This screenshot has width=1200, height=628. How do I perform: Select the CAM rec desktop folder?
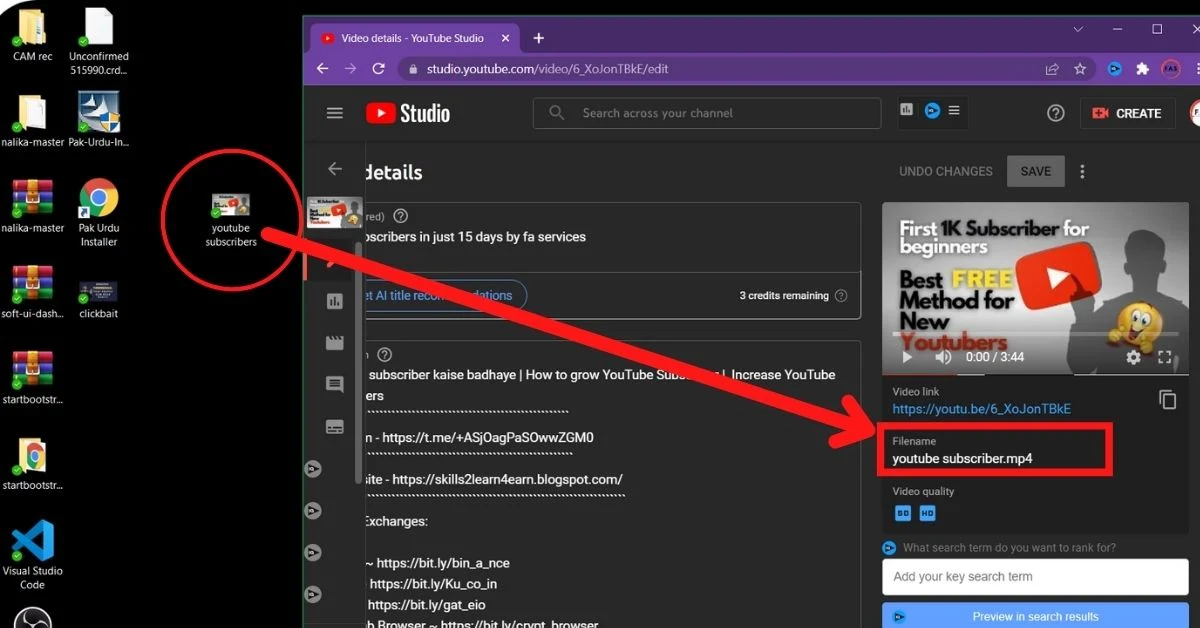pyautogui.click(x=32, y=35)
